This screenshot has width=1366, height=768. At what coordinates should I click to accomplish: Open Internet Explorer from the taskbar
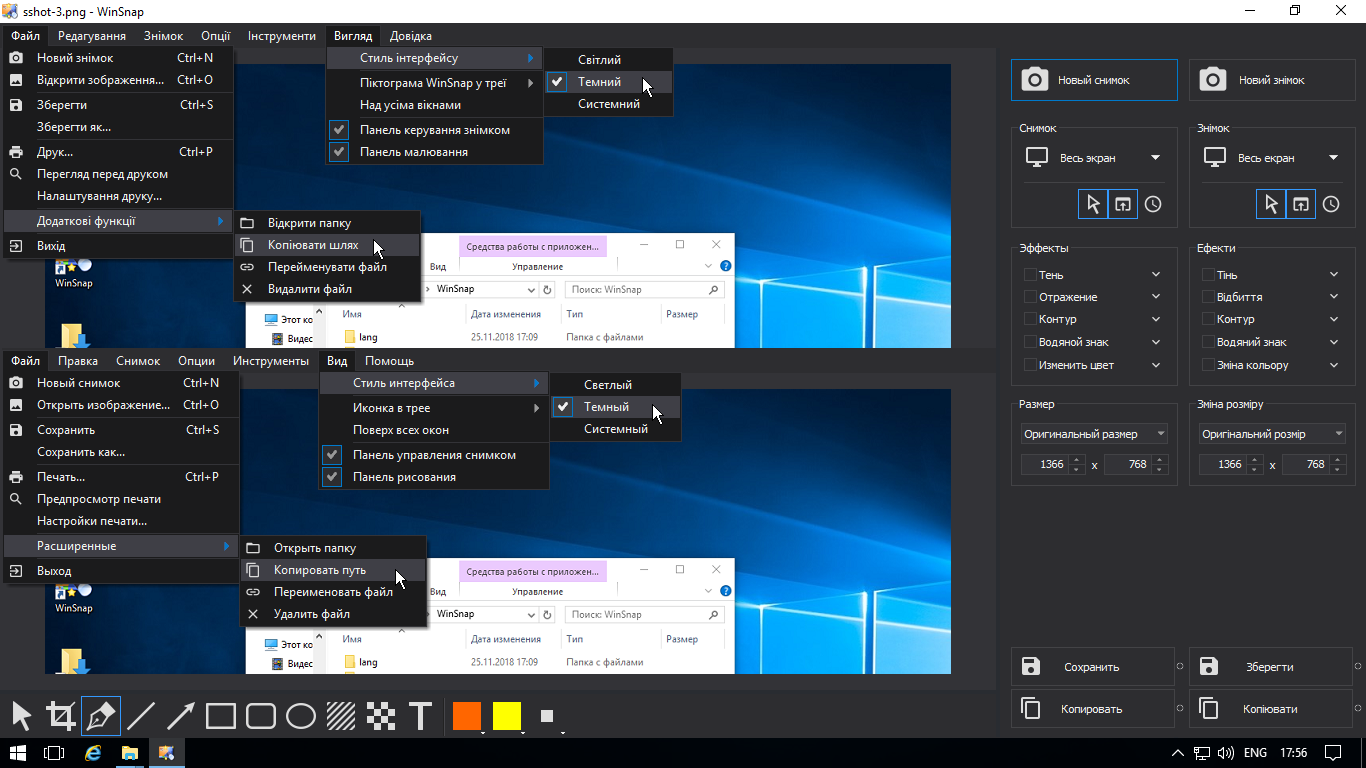click(93, 752)
